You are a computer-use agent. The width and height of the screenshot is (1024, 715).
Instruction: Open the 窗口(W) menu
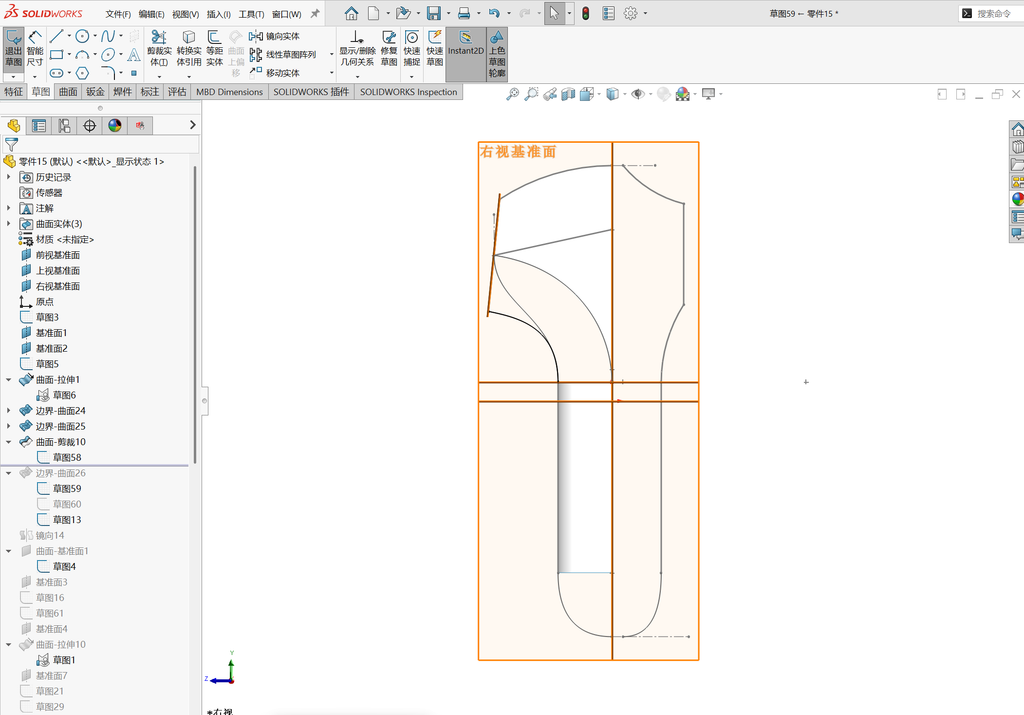pos(287,14)
